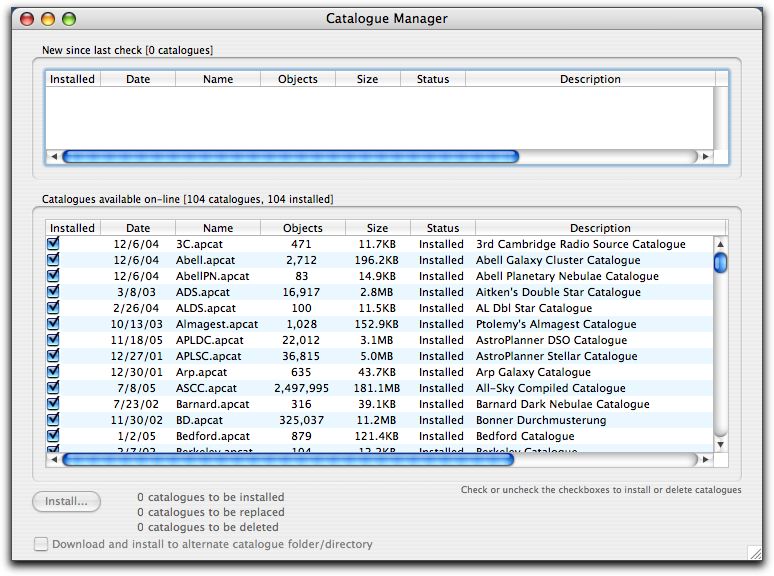Click right arrow of lower horizontal scrollbar
The width and height of the screenshot is (774, 576).
705,460
